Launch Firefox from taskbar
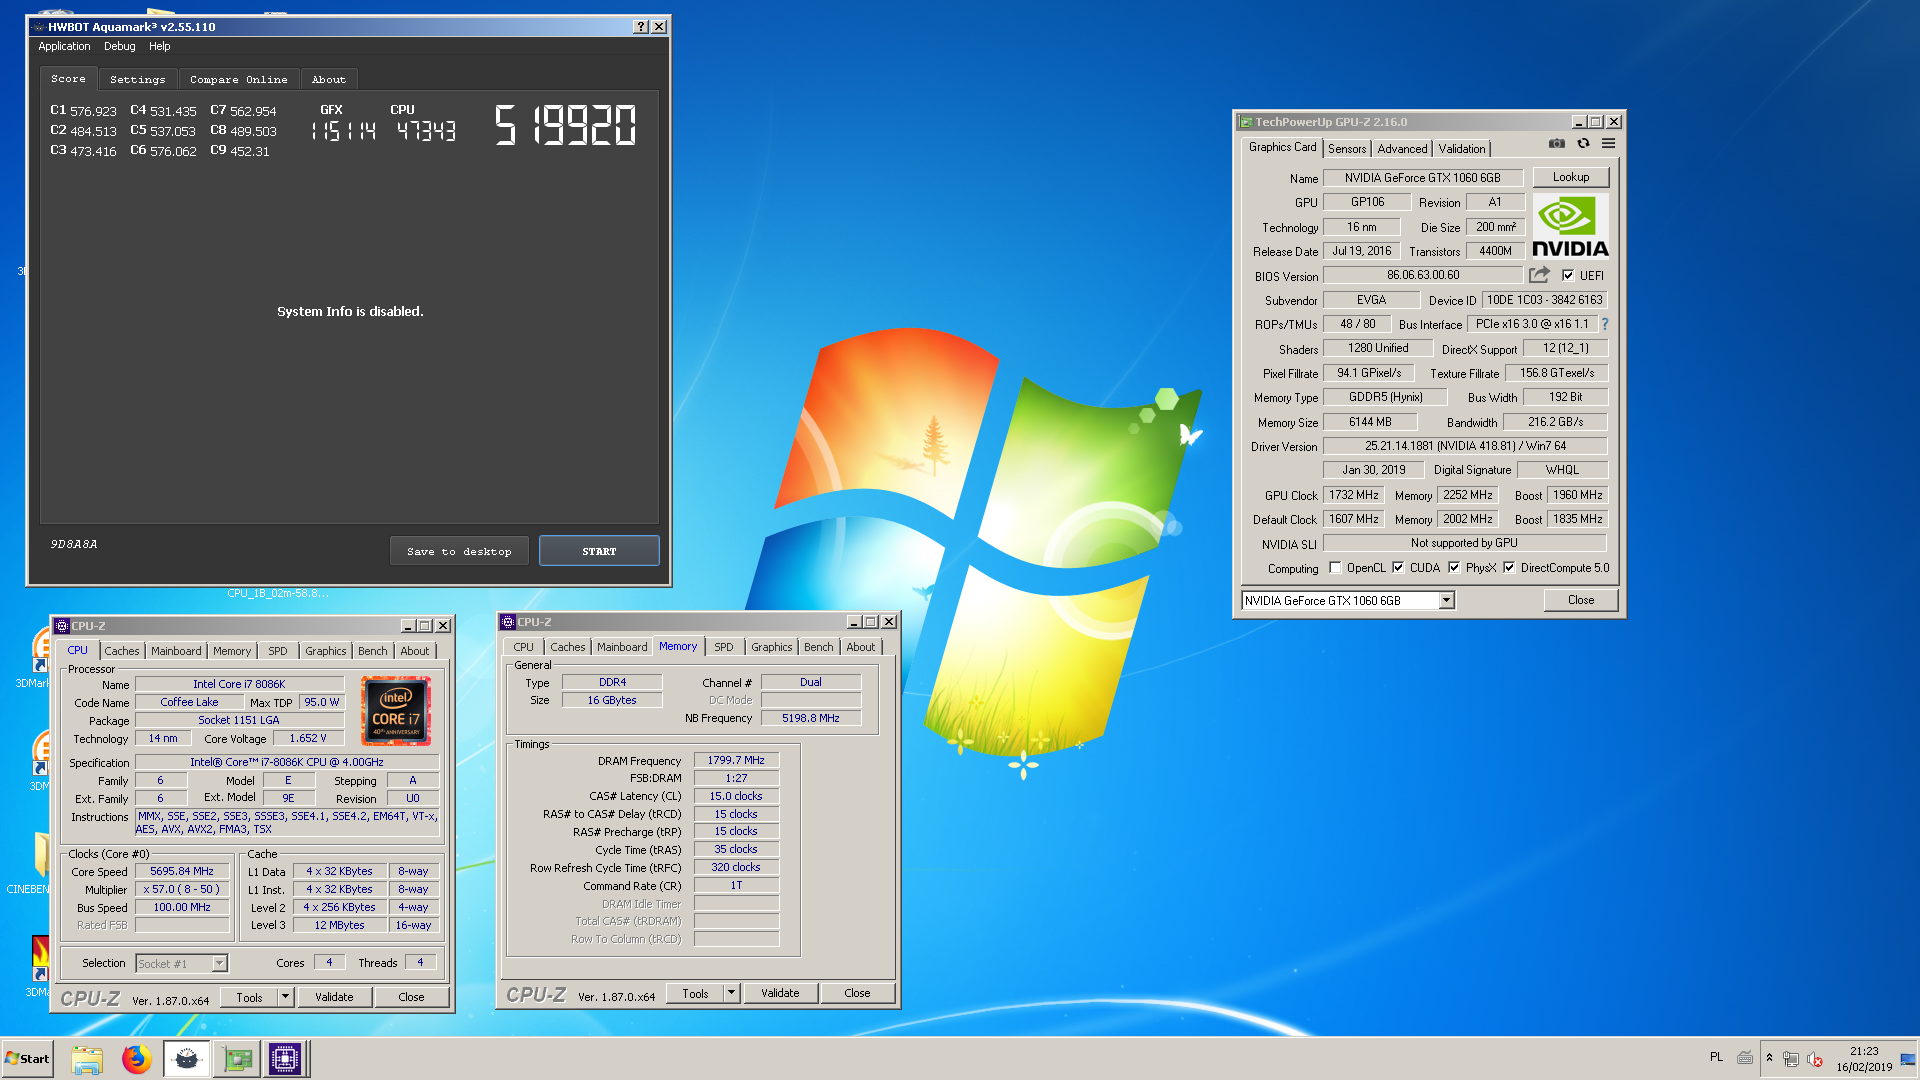 point(136,1059)
